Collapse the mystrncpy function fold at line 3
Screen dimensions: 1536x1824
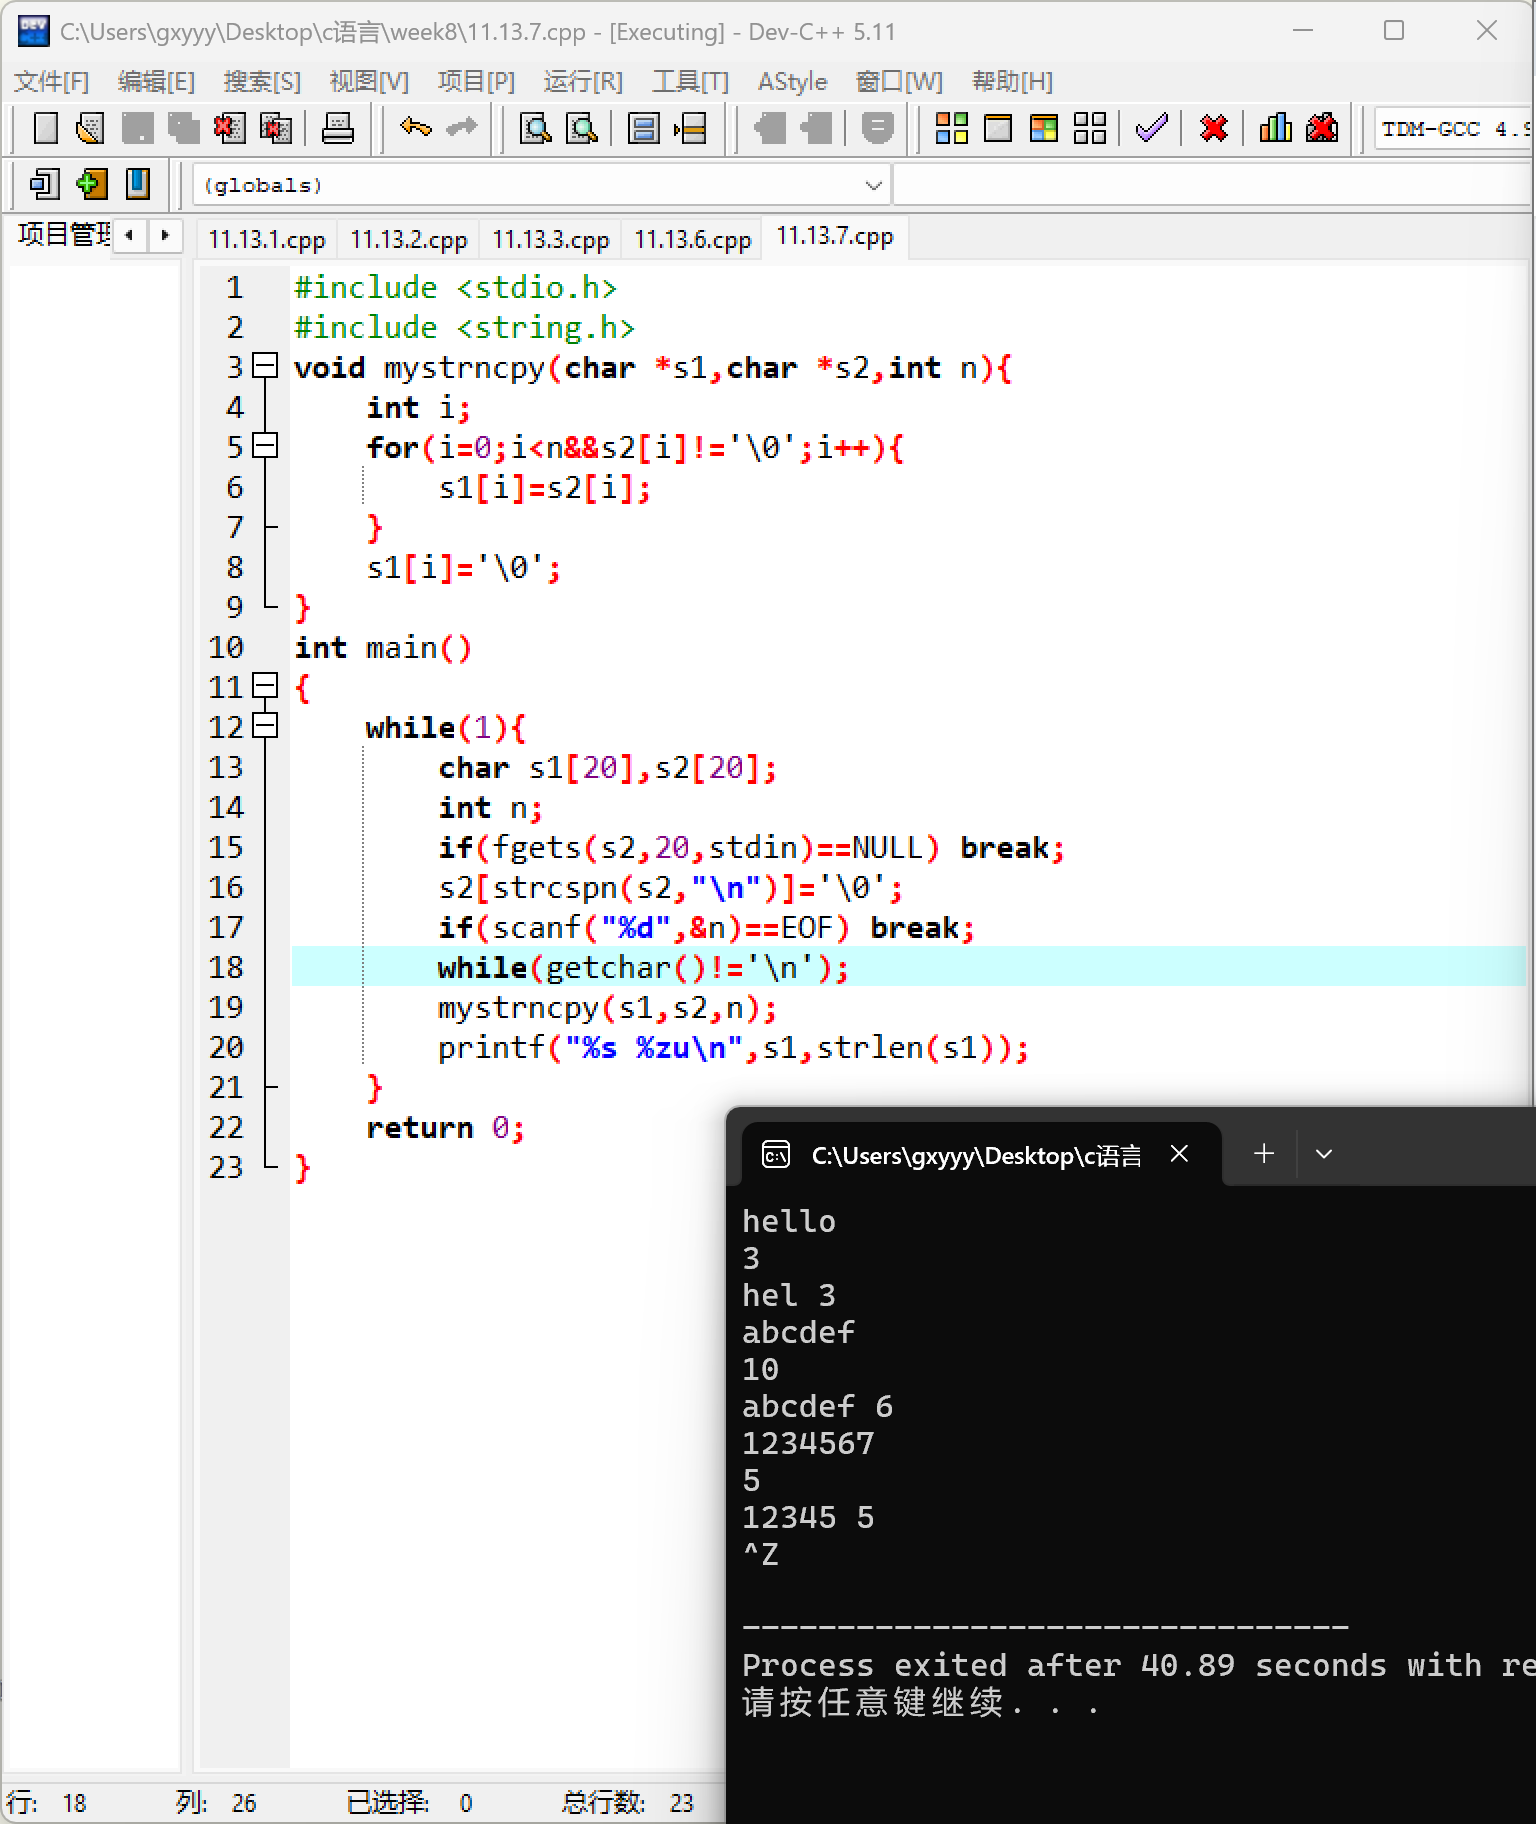(x=265, y=366)
